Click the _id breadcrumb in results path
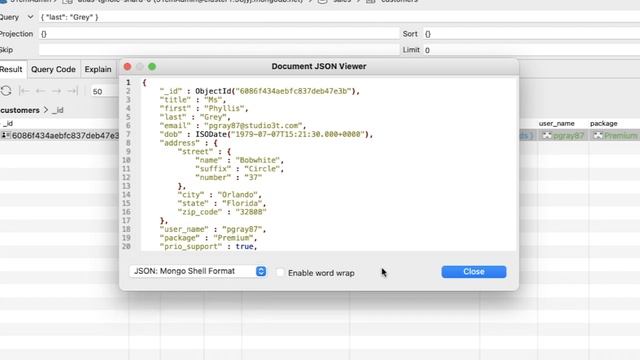Image resolution: width=640 pixels, height=360 pixels. click(58, 110)
